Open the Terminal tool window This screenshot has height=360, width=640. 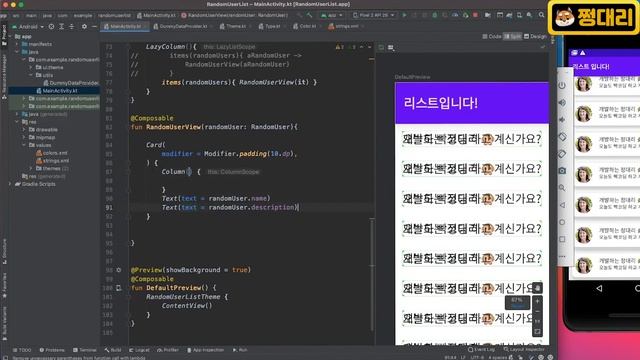(84, 350)
